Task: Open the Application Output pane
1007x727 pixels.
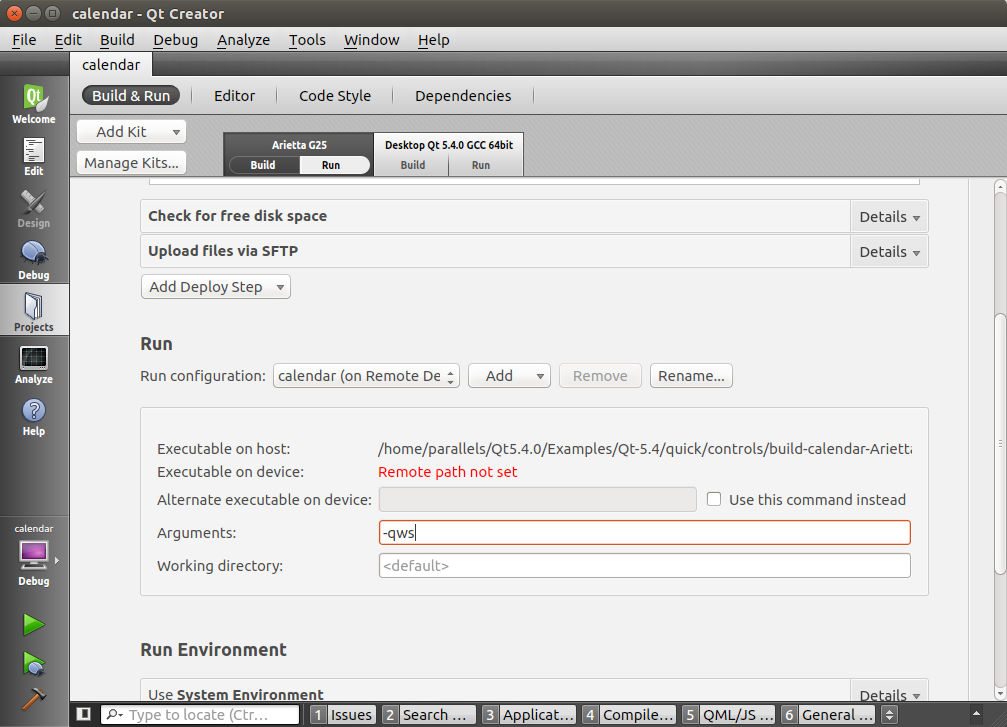Action: [x=529, y=714]
